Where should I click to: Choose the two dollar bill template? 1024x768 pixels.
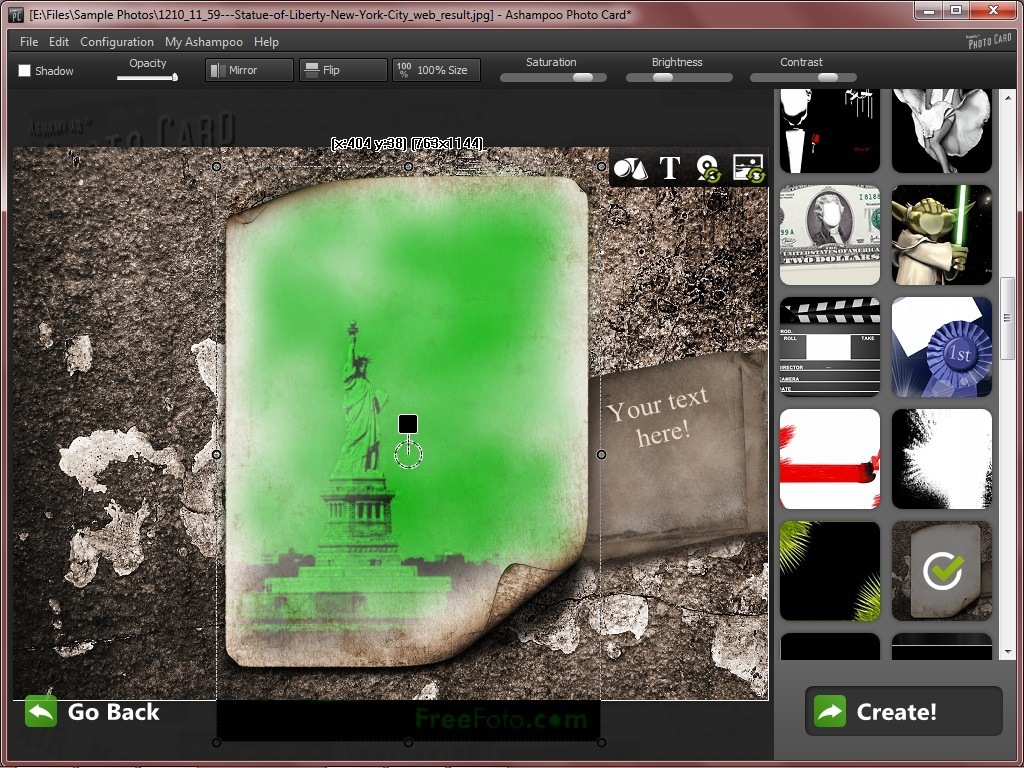pyautogui.click(x=830, y=235)
